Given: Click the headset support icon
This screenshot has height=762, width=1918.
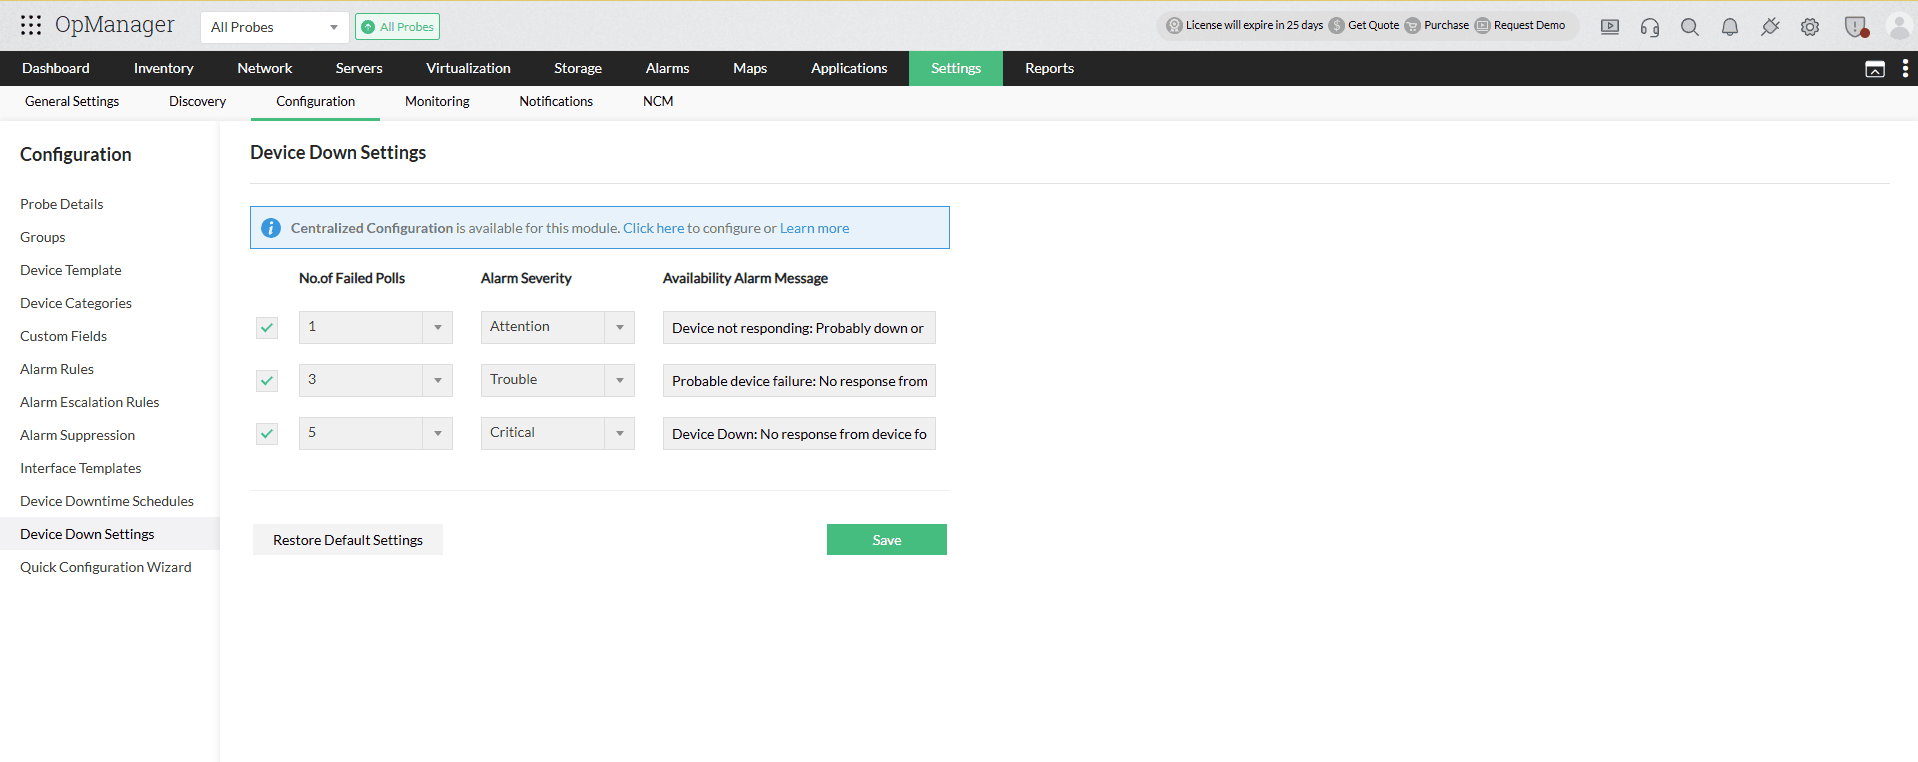Looking at the screenshot, I should [1650, 27].
